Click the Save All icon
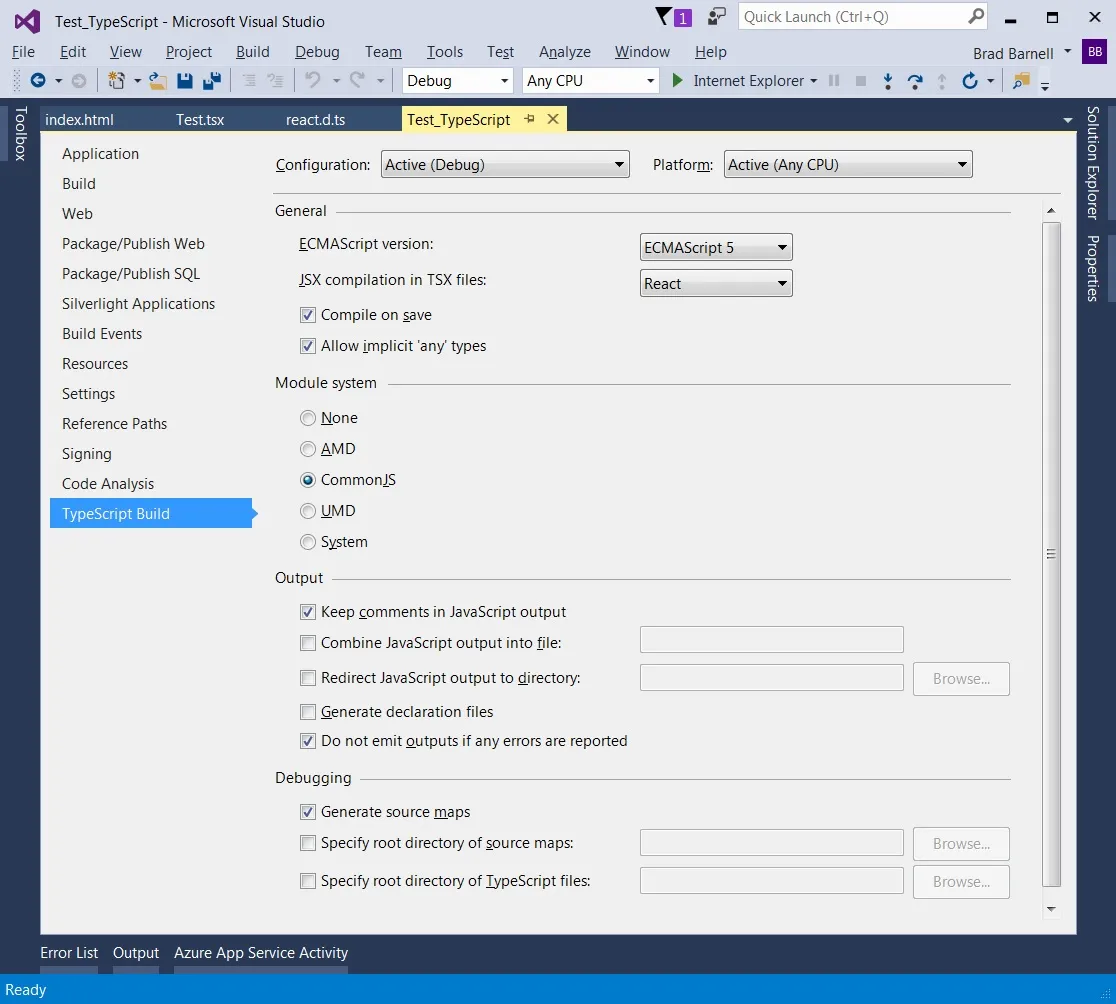1116x1004 pixels. 212,81
